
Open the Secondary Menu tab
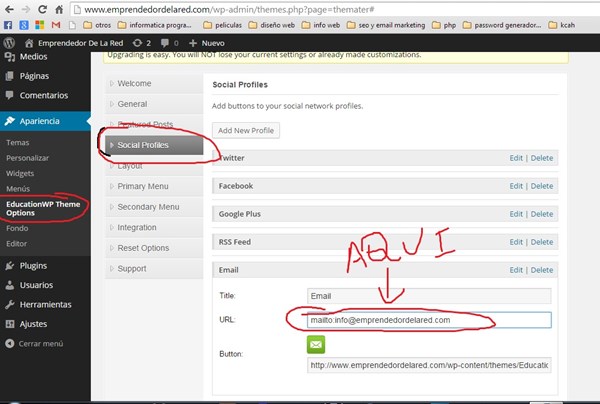tap(154, 207)
